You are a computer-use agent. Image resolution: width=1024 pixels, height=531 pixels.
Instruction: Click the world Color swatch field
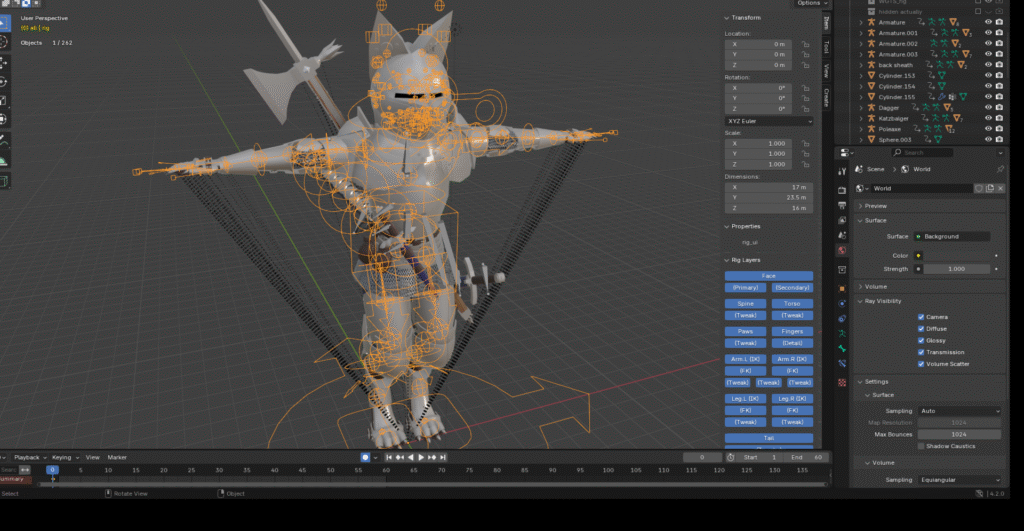(x=949, y=256)
